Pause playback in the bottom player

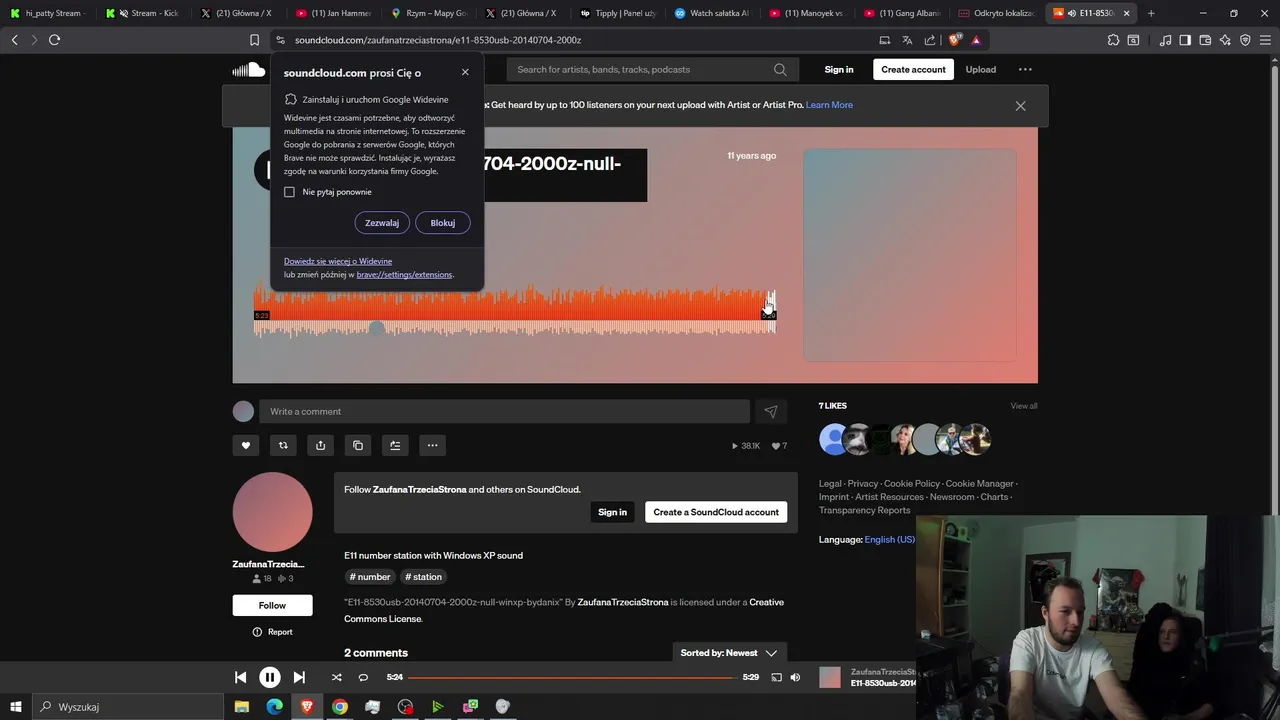click(270, 677)
